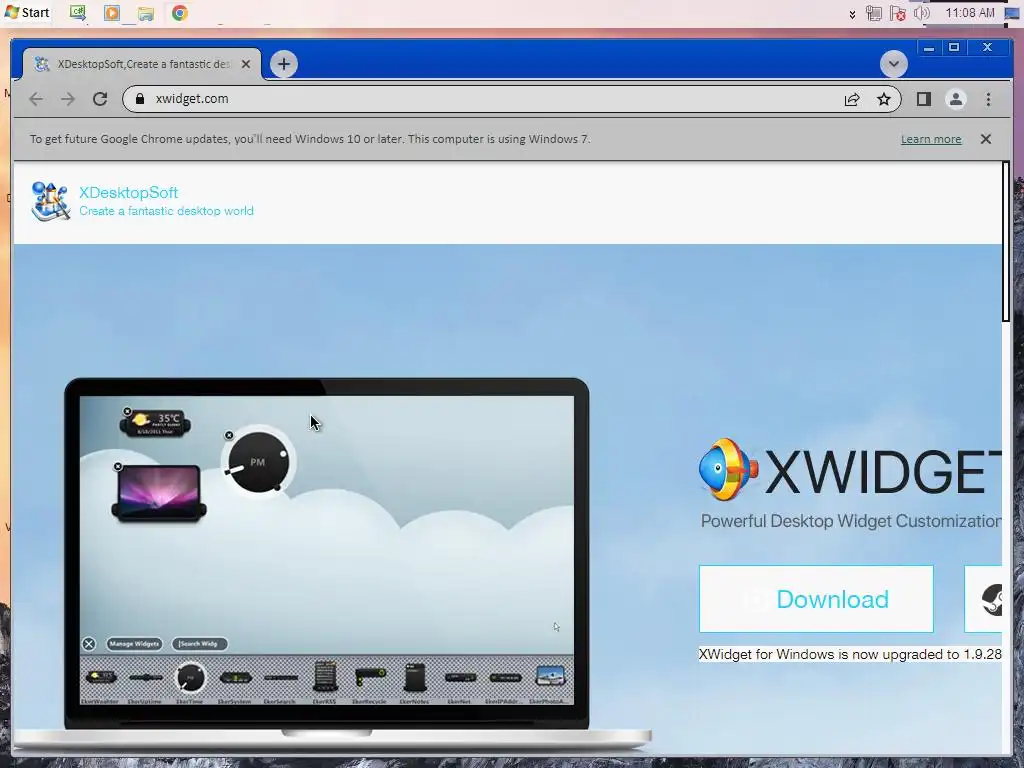Launch Chrome from the quick launch bar
The image size is (1024, 768).
(x=180, y=12)
